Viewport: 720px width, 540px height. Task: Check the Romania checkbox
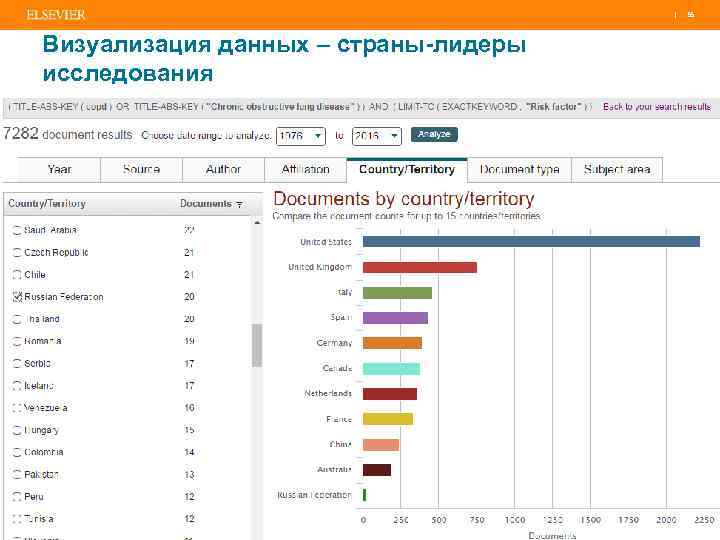pos(17,341)
